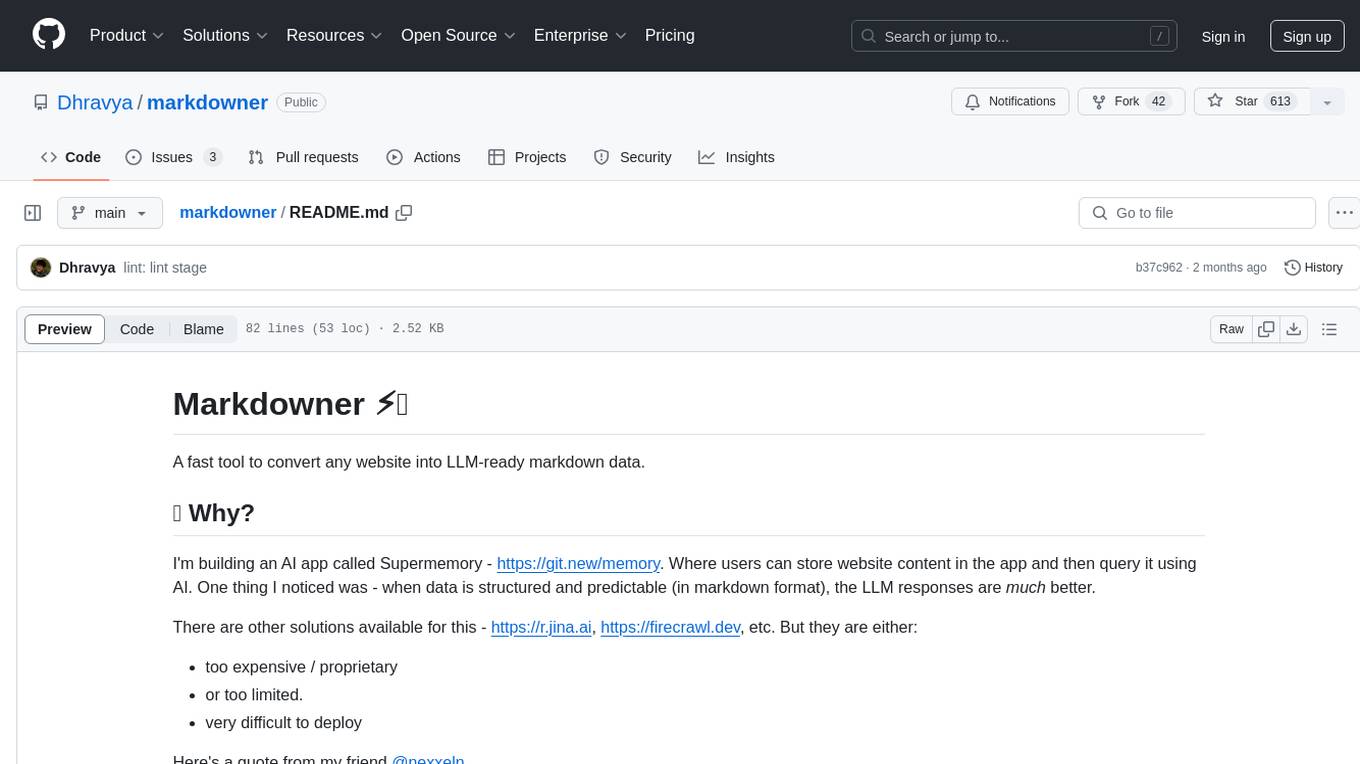This screenshot has width=1360, height=764.
Task: Expand the Resources menu
Action: (334, 35)
